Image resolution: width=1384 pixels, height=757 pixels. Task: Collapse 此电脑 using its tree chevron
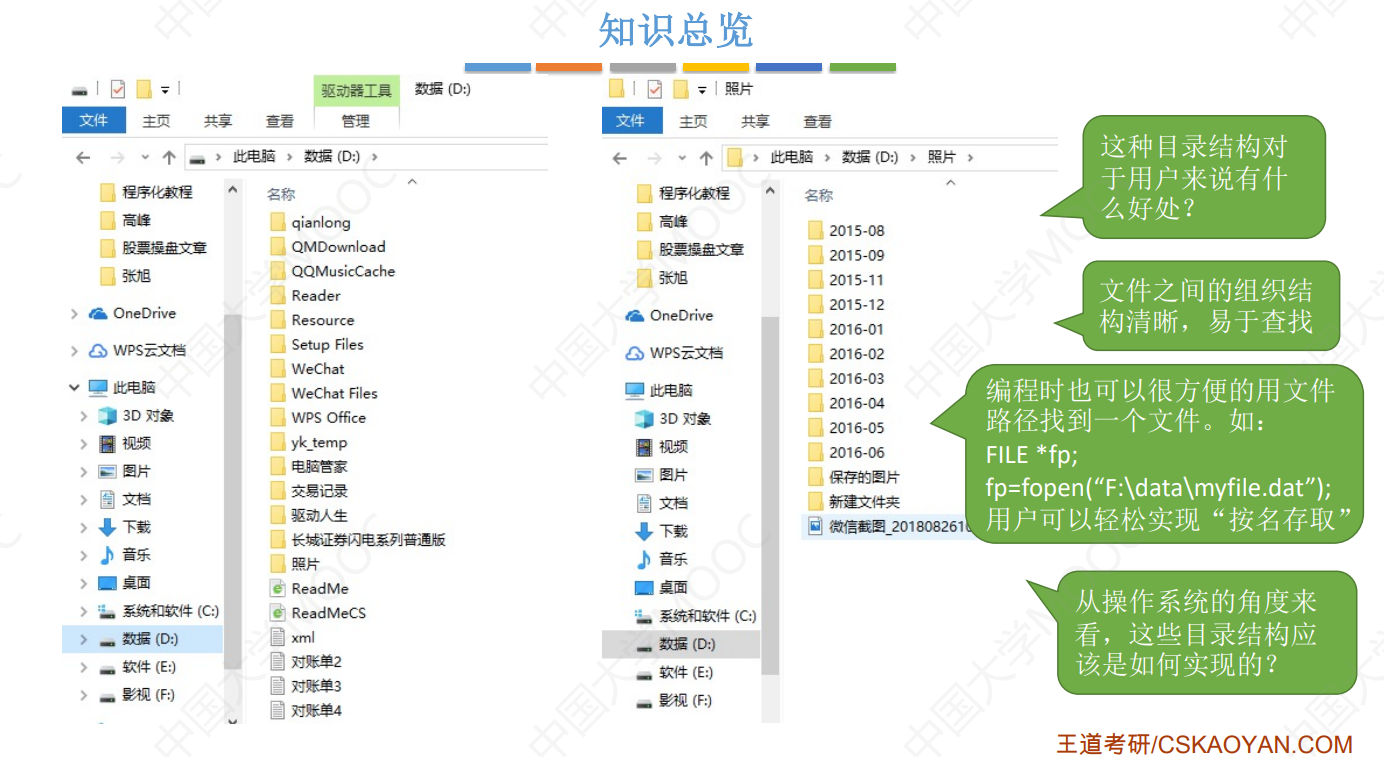[73, 387]
